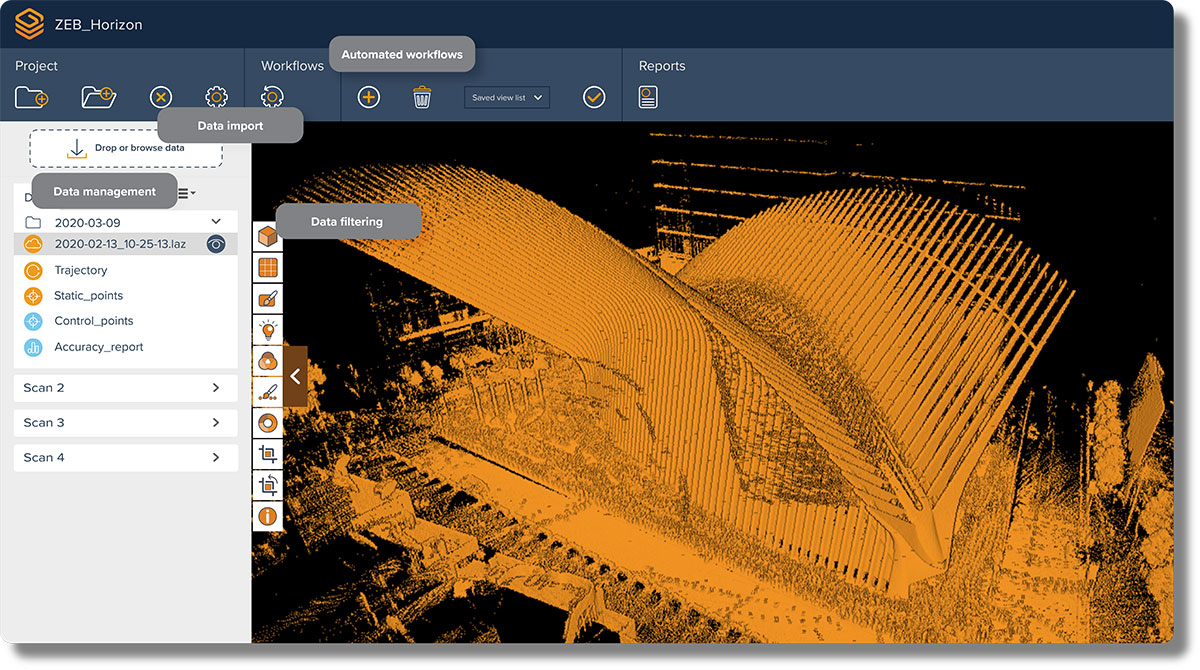Select the crop tool
This screenshot has height=670, width=1200.
[267, 453]
